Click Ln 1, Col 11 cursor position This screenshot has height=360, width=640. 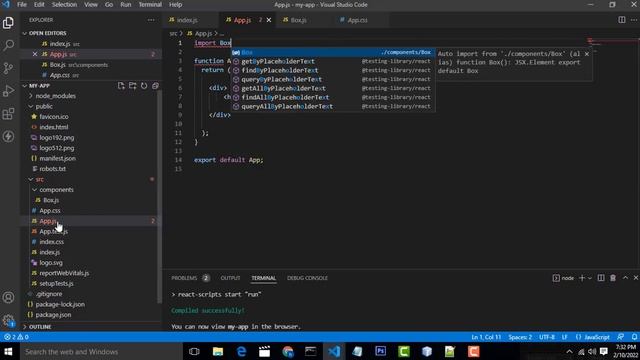486,337
